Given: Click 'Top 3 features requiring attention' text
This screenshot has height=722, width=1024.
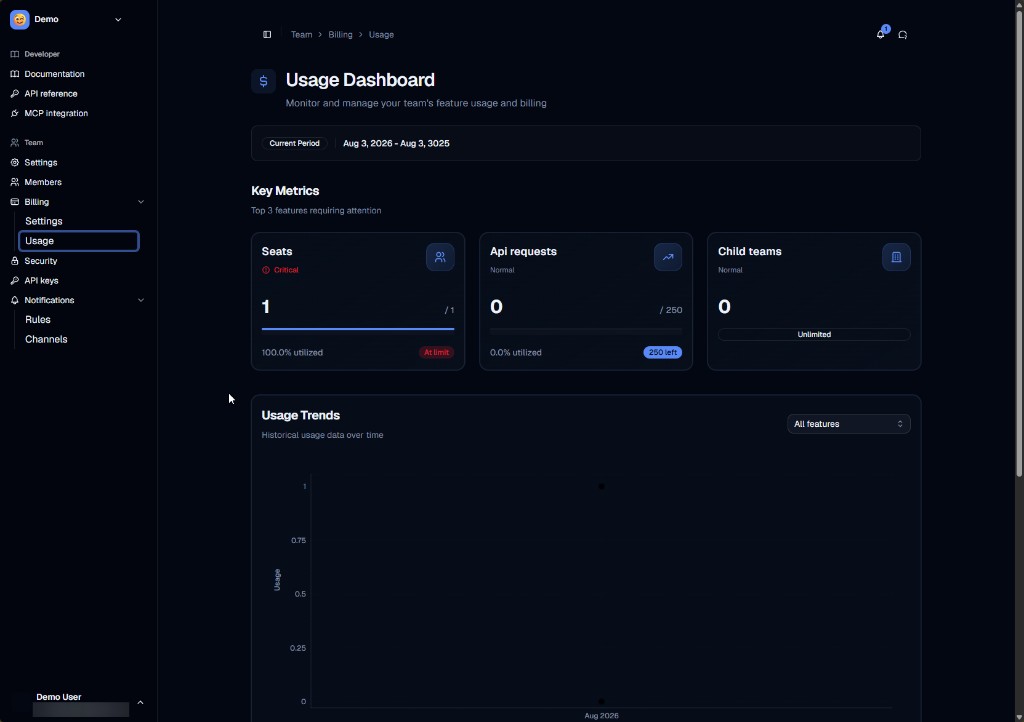Looking at the screenshot, I should 316,210.
